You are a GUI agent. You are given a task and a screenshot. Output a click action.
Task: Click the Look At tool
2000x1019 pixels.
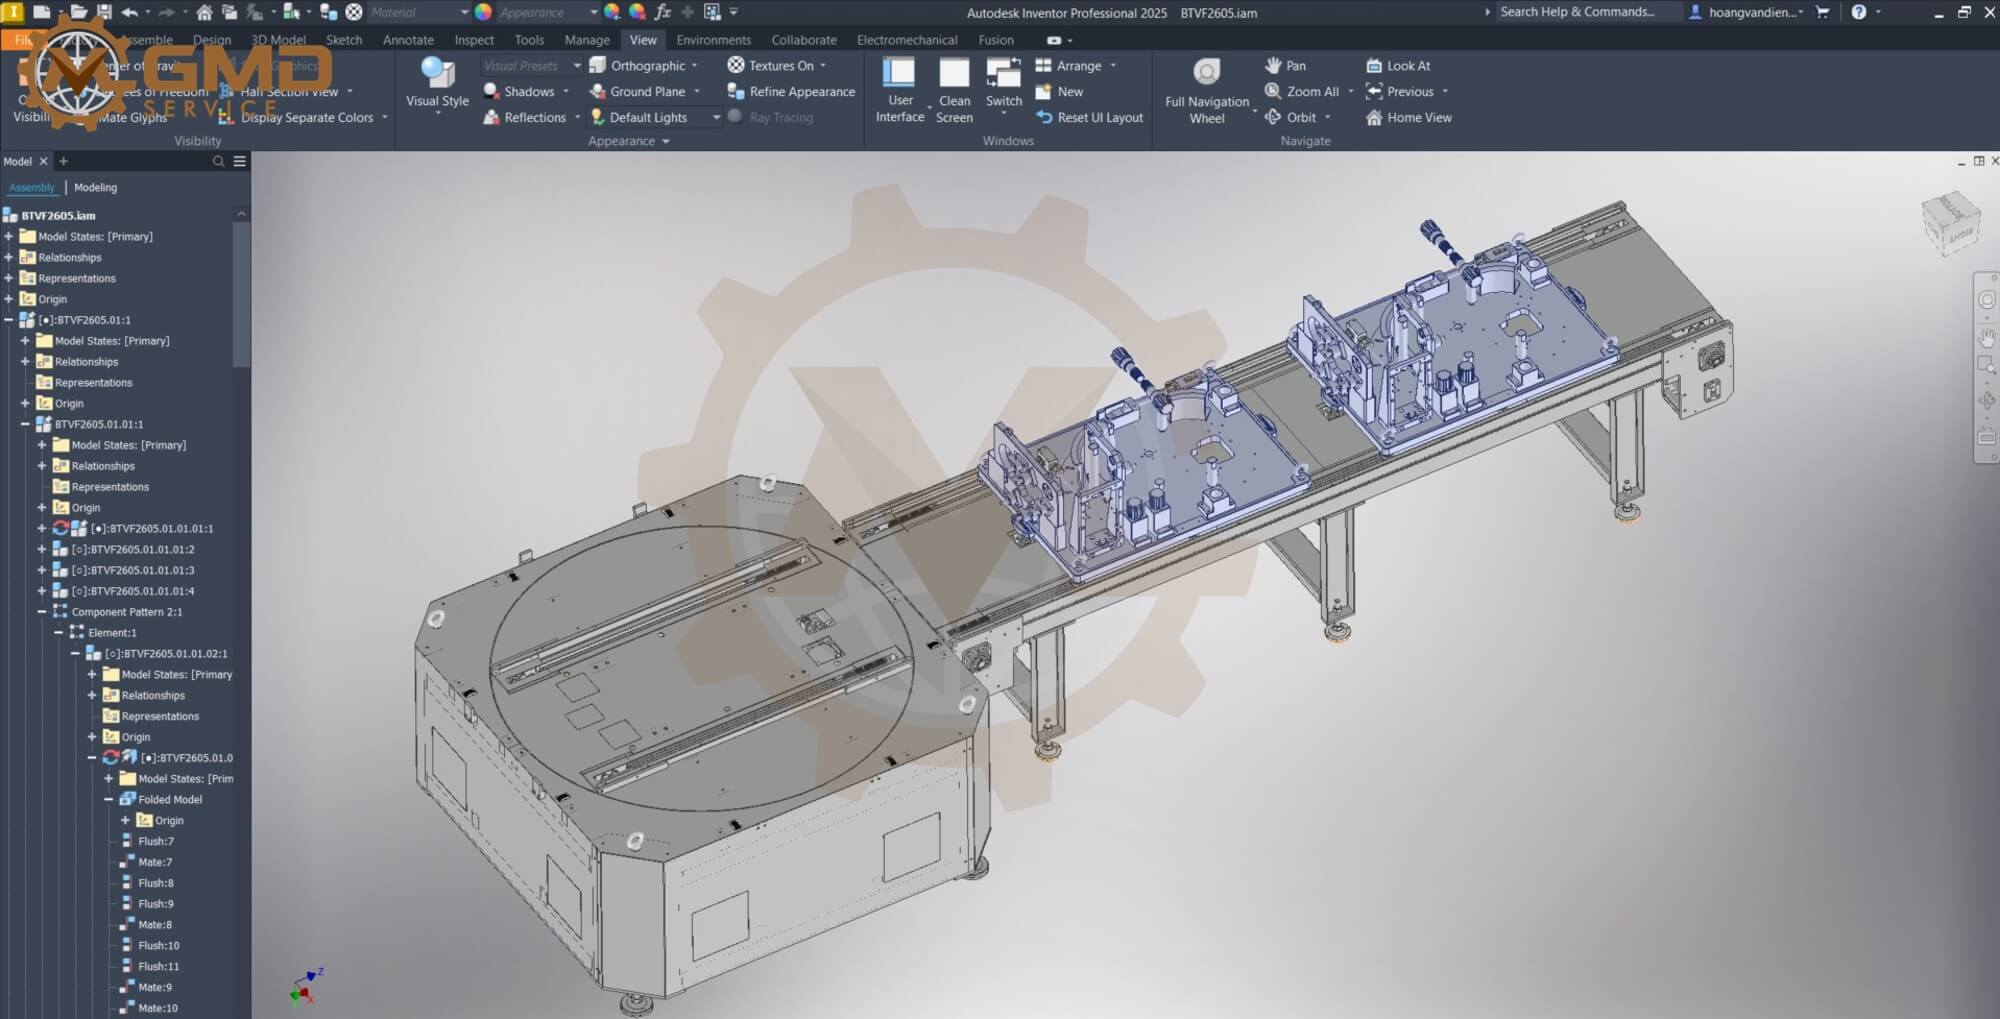click(x=1398, y=65)
